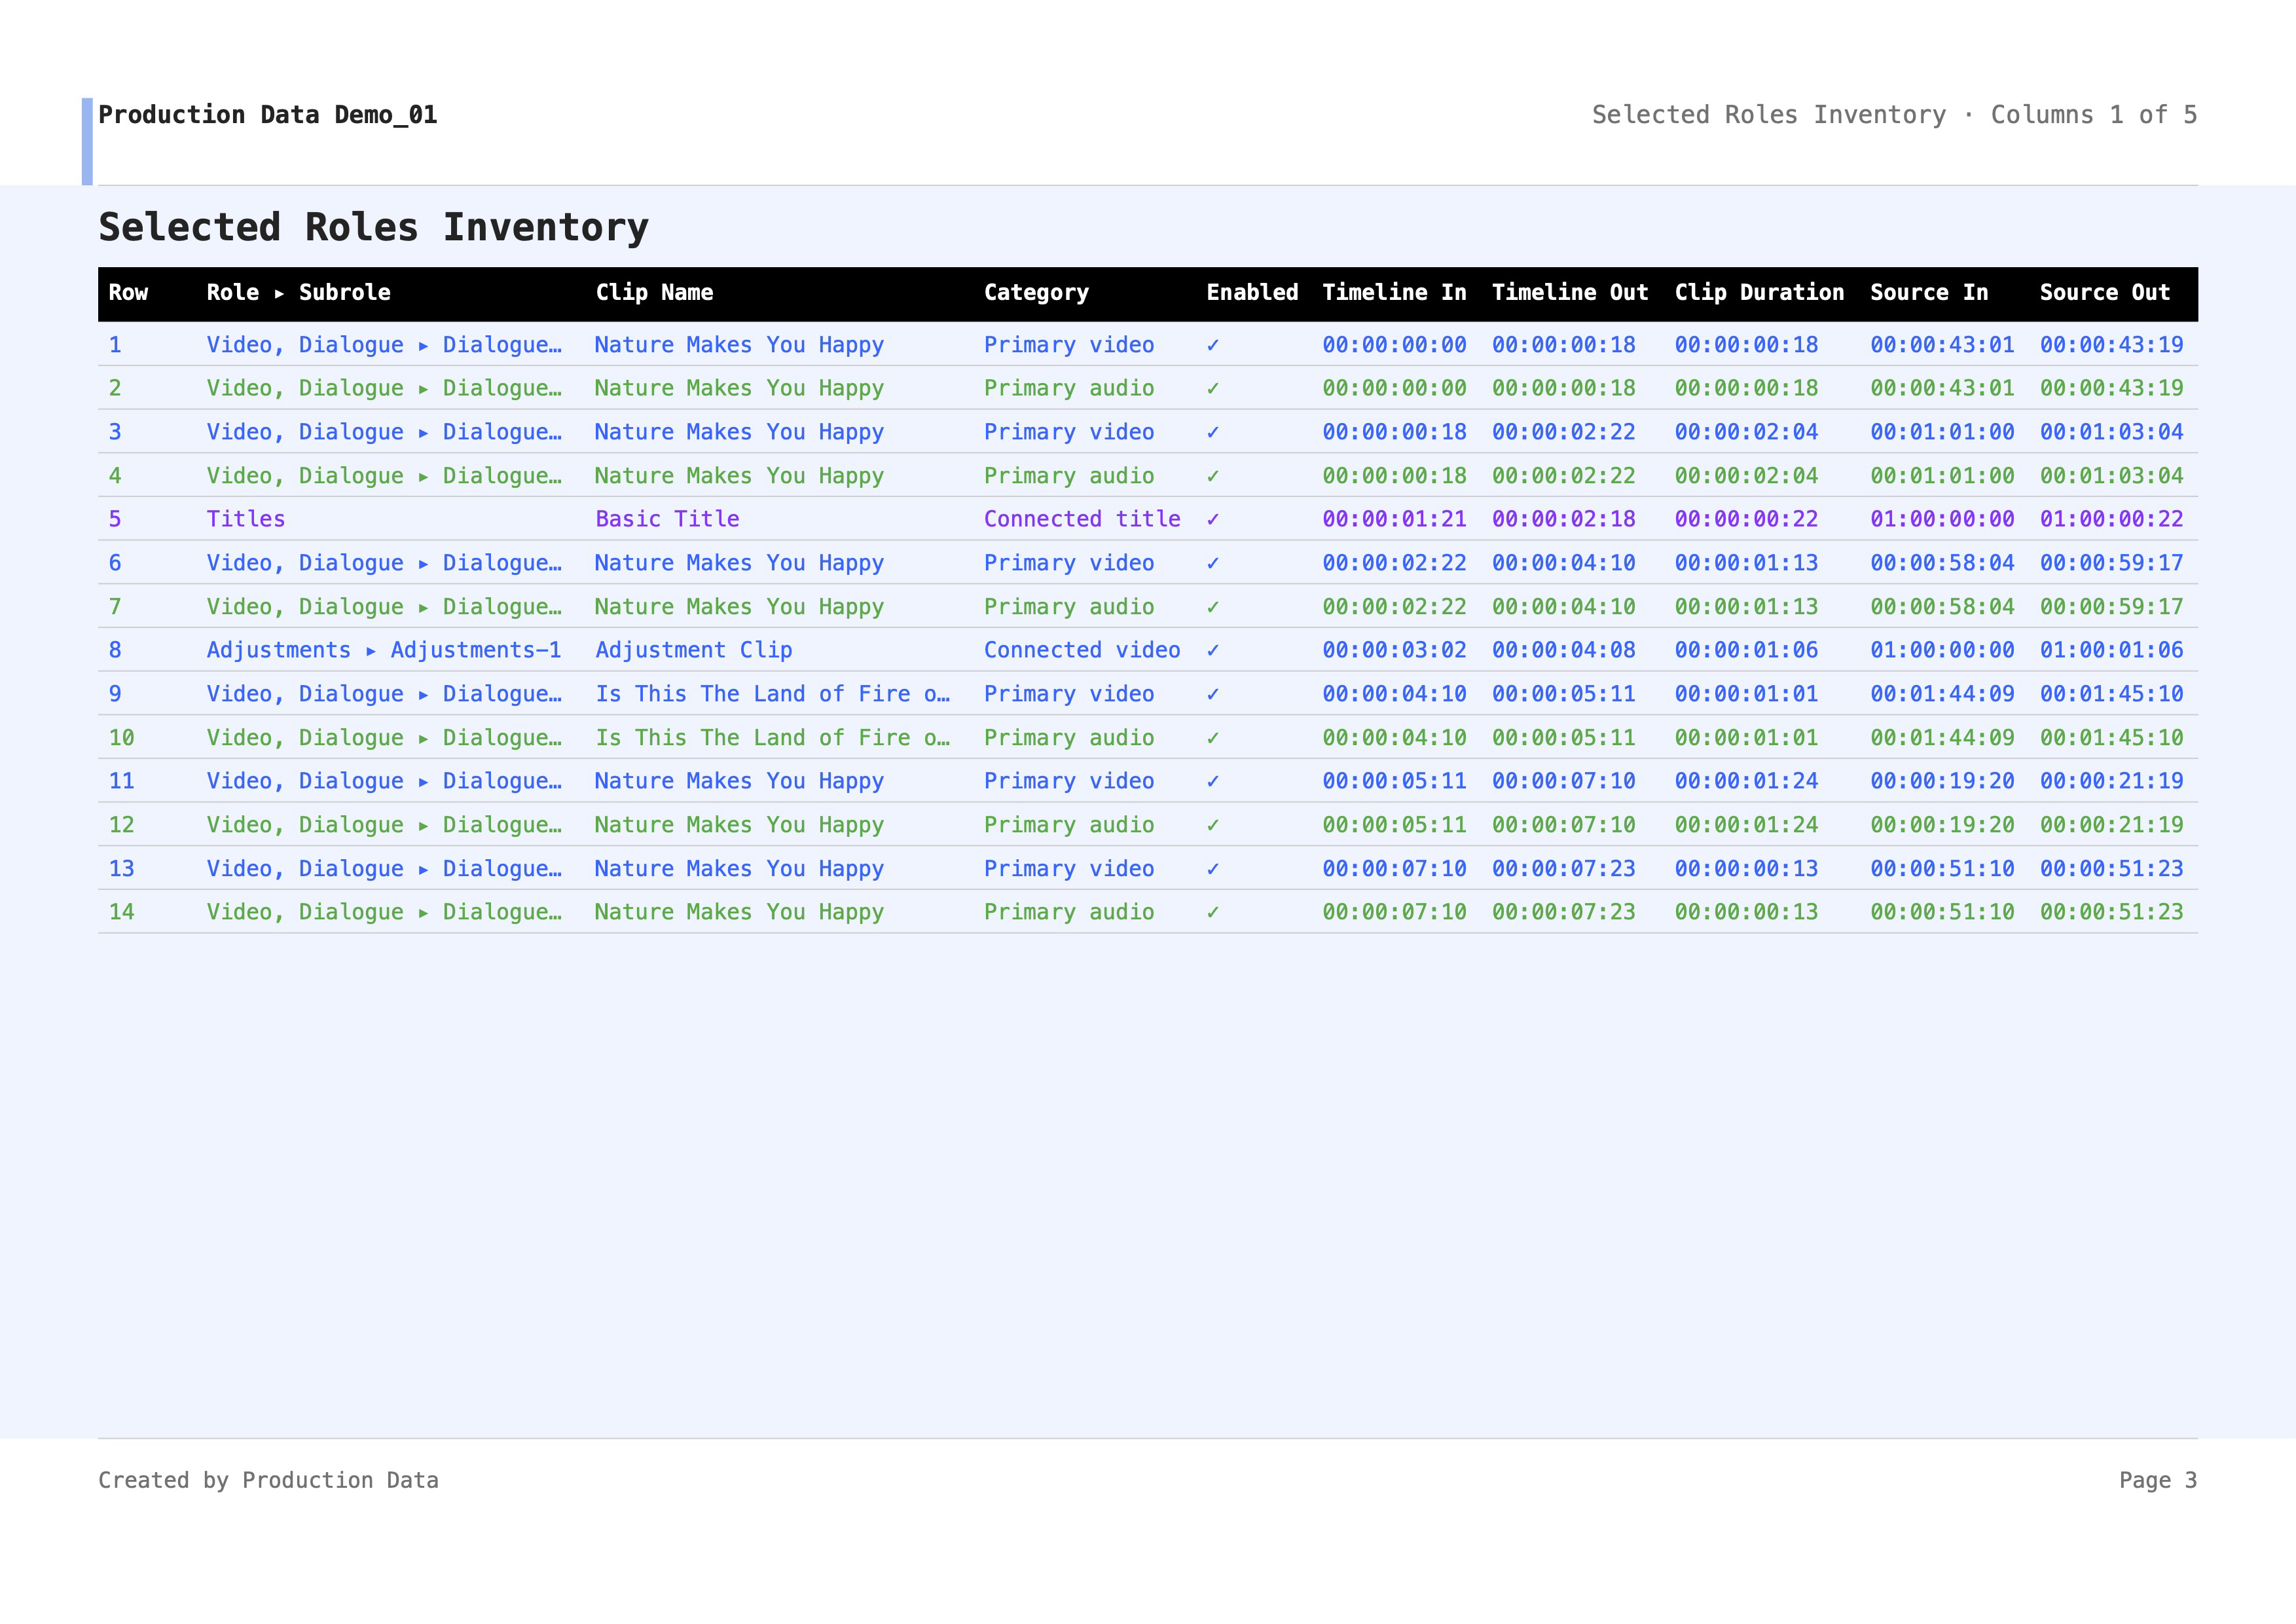This screenshot has width=2296, height=1624.
Task: Click the Timeline Out column header
Action: tap(1570, 293)
